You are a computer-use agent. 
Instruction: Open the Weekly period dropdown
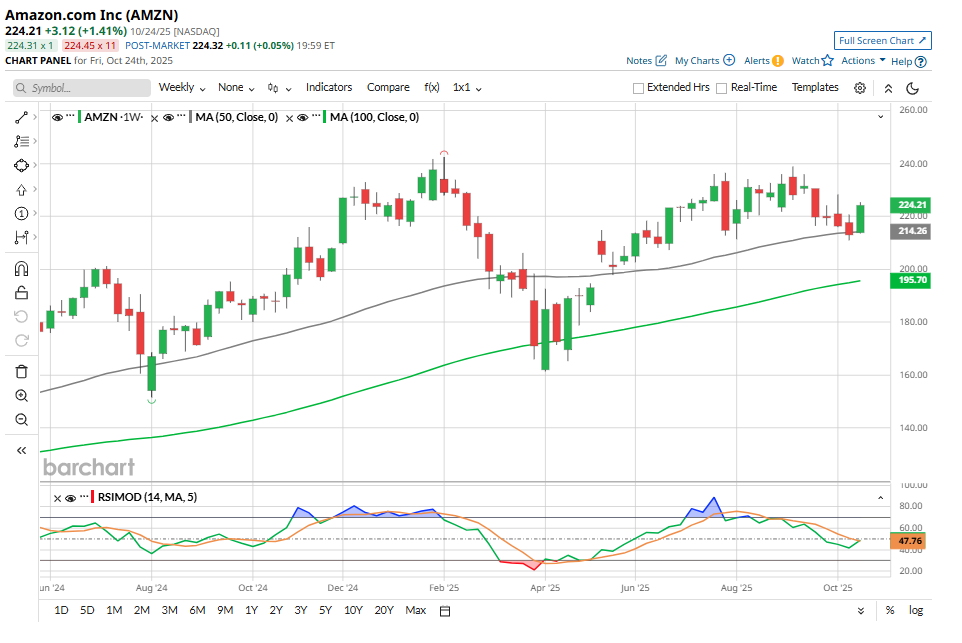tap(182, 88)
